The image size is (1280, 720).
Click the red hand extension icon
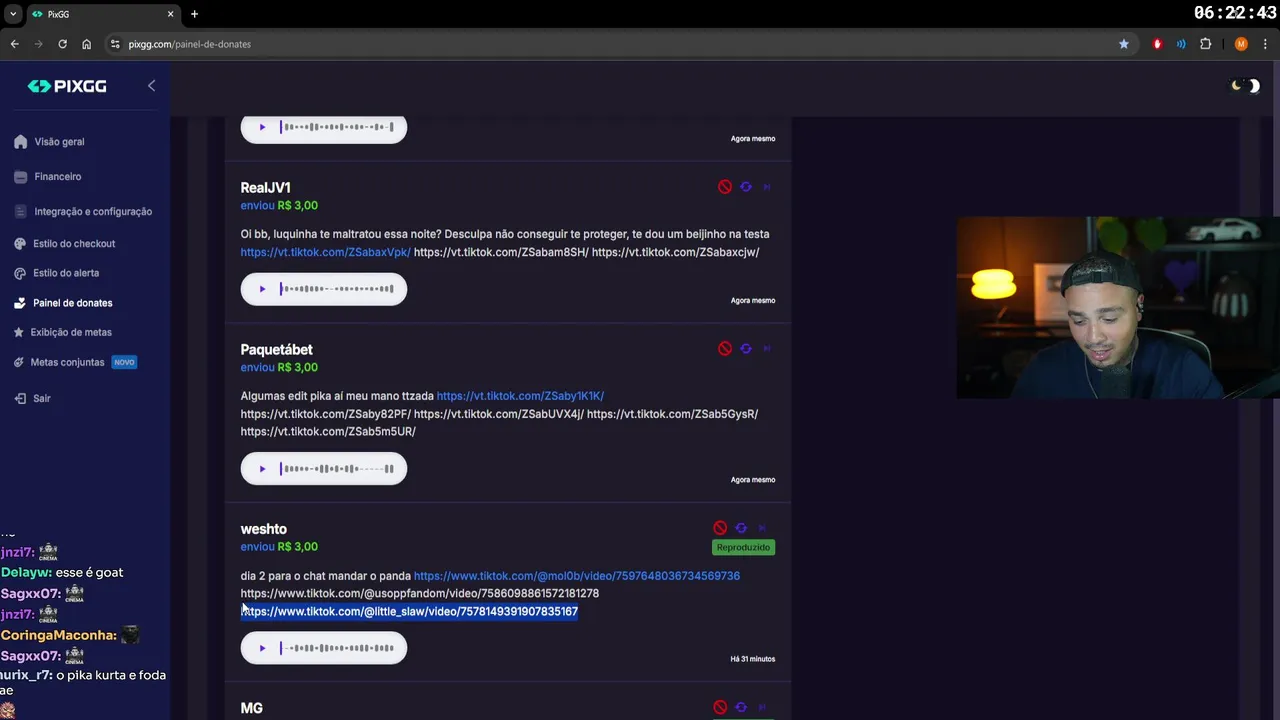click(1157, 44)
